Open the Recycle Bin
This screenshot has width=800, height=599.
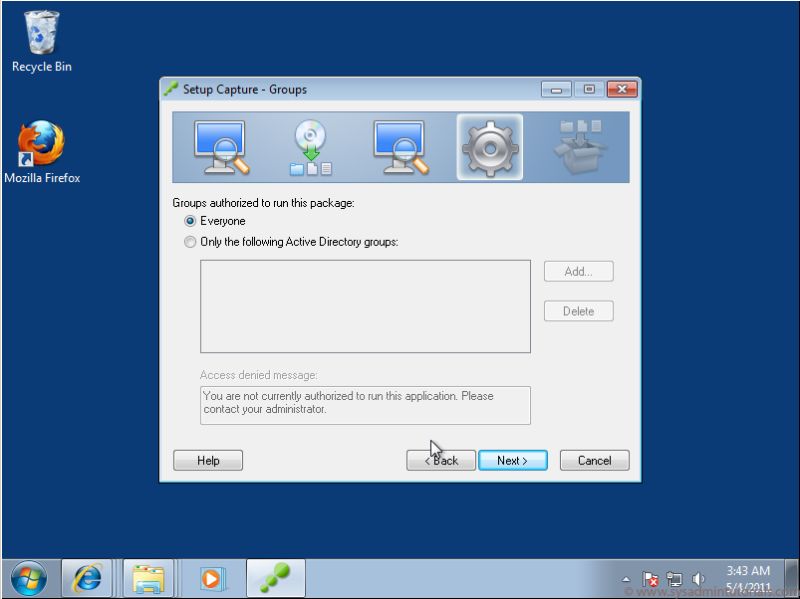click(x=40, y=35)
